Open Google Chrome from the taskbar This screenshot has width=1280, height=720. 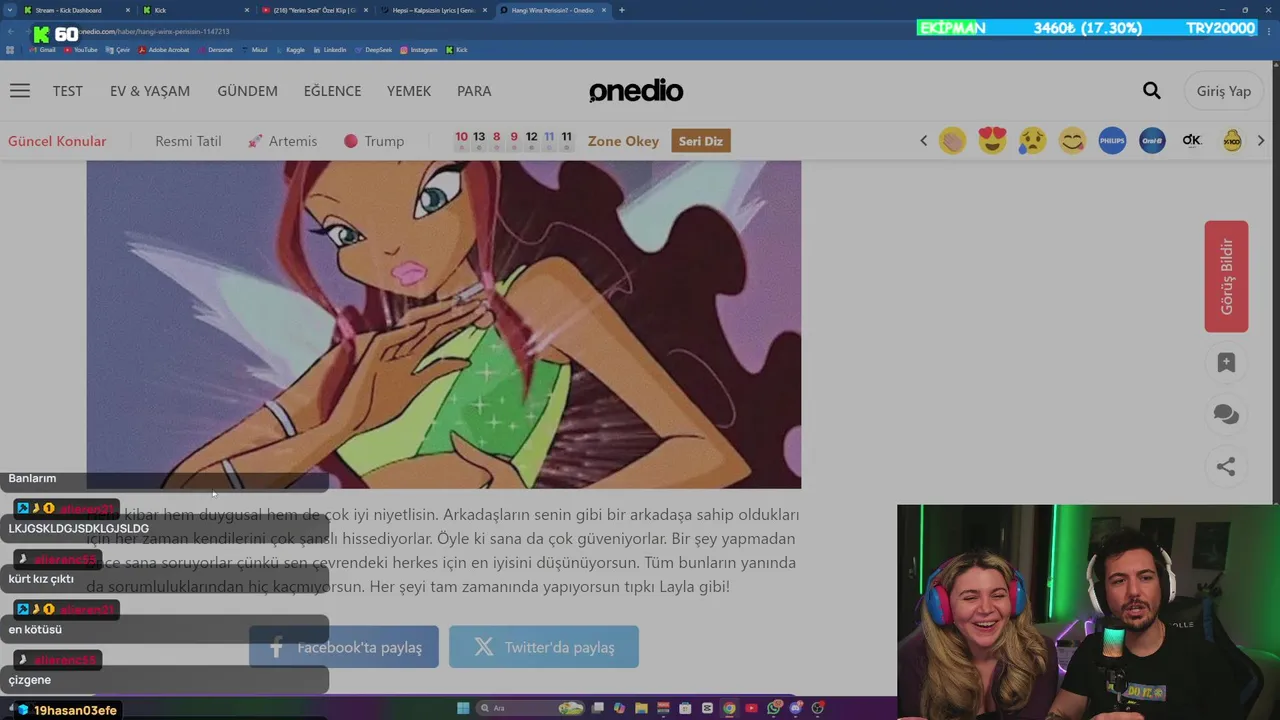coord(729,708)
